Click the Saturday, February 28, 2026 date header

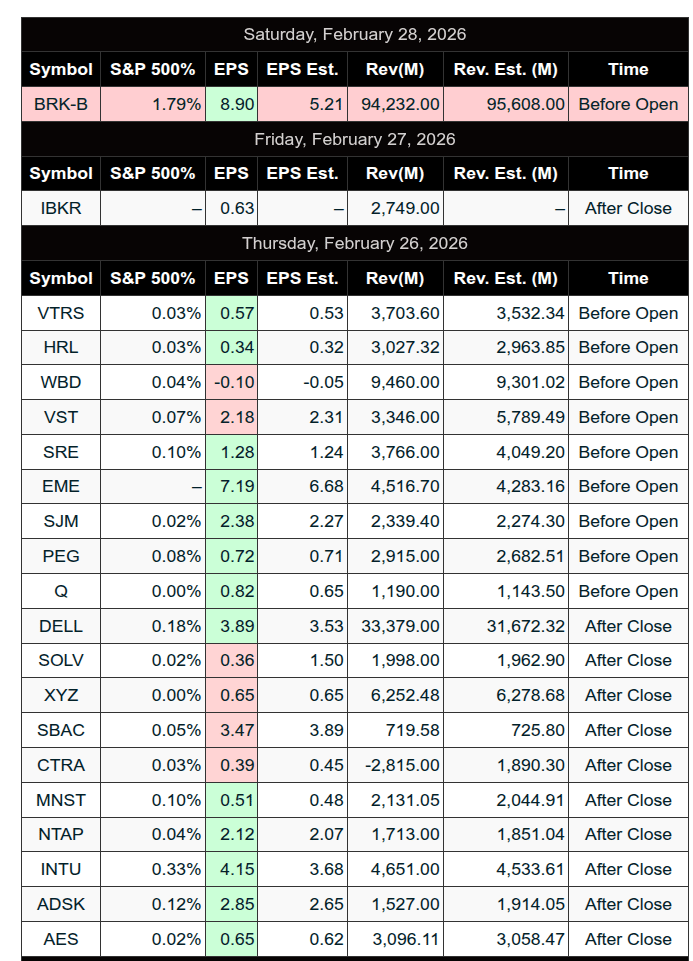pyautogui.click(x=355, y=34)
